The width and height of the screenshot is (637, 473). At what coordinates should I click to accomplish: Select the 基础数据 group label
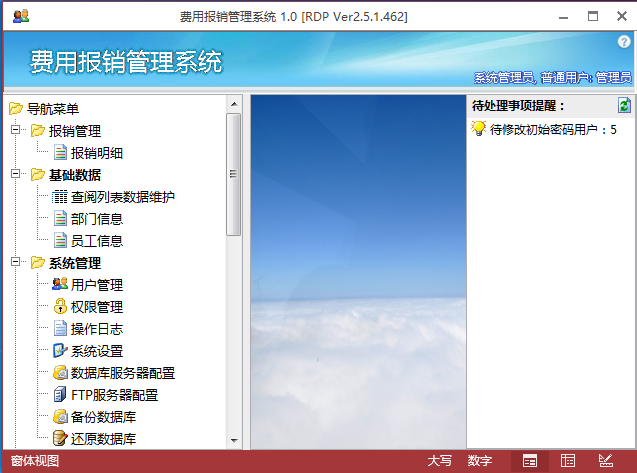75,175
